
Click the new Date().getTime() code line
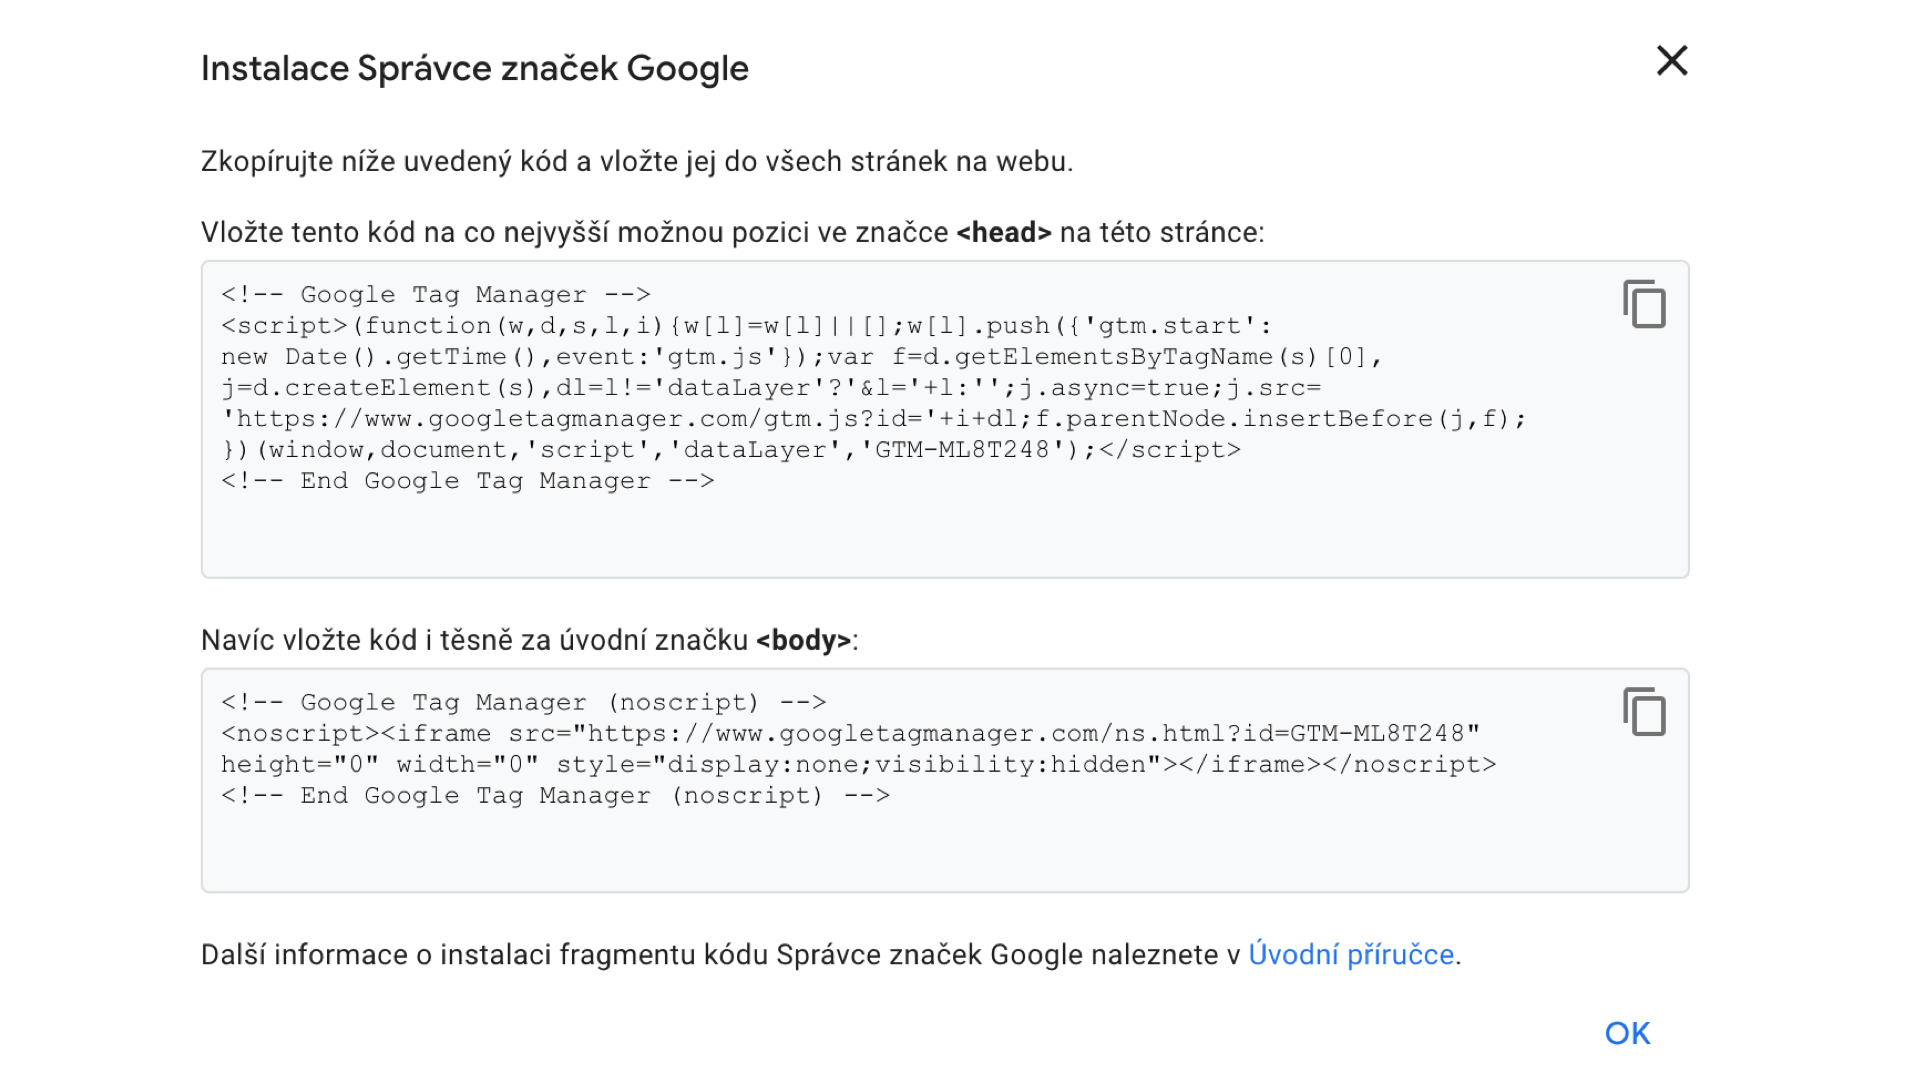[800, 357]
